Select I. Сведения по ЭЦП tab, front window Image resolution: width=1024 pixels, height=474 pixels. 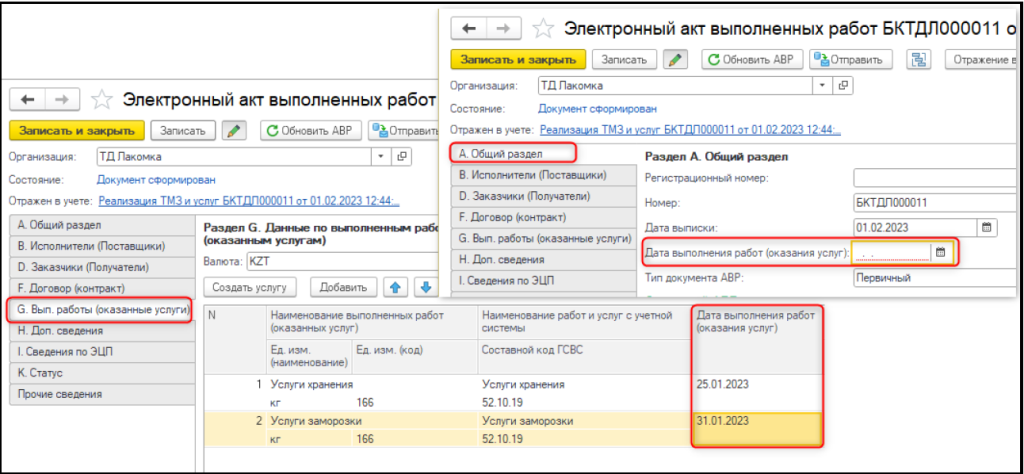tap(543, 281)
